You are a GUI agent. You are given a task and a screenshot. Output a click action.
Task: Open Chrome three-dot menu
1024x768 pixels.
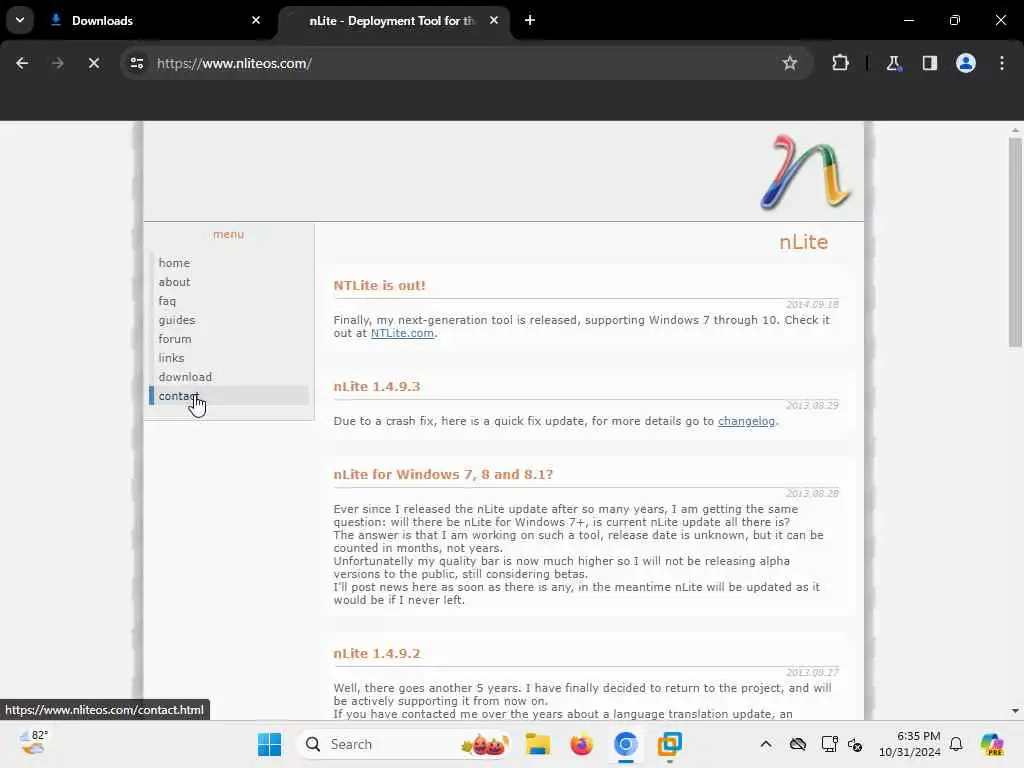pos(1002,63)
